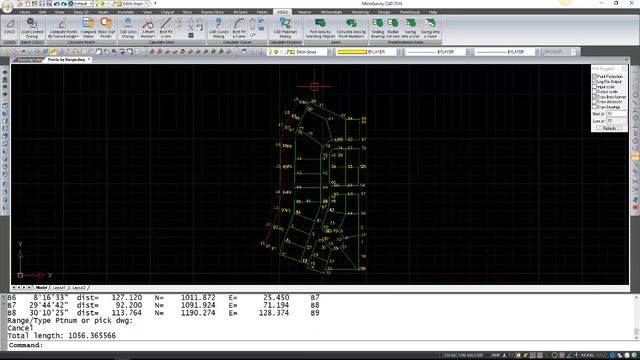640x360 pixels.
Task: Open the CAD Lines Dialog
Action: pyautogui.click(x=128, y=27)
